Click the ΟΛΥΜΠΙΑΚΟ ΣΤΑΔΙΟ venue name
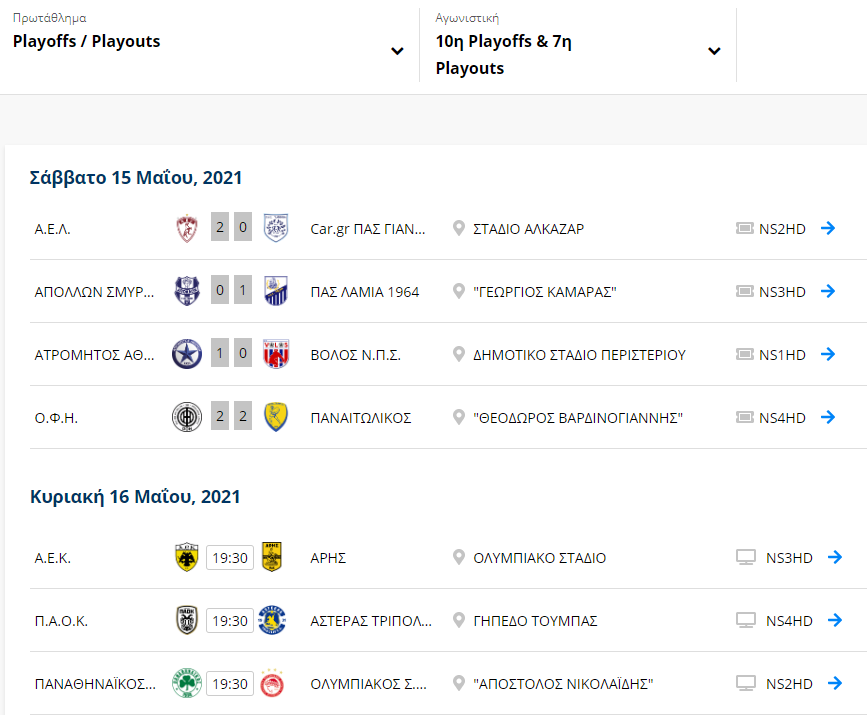The width and height of the screenshot is (867, 715). [539, 558]
